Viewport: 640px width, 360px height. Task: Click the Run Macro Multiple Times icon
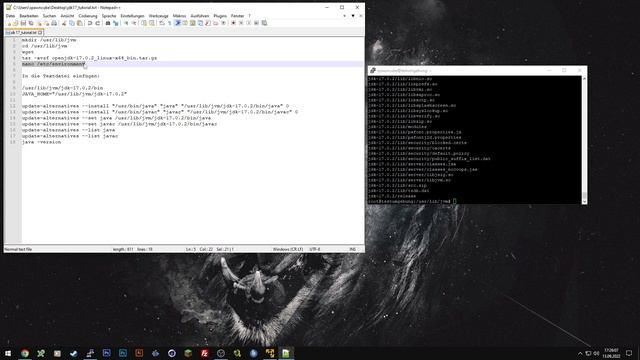click(x=256, y=23)
